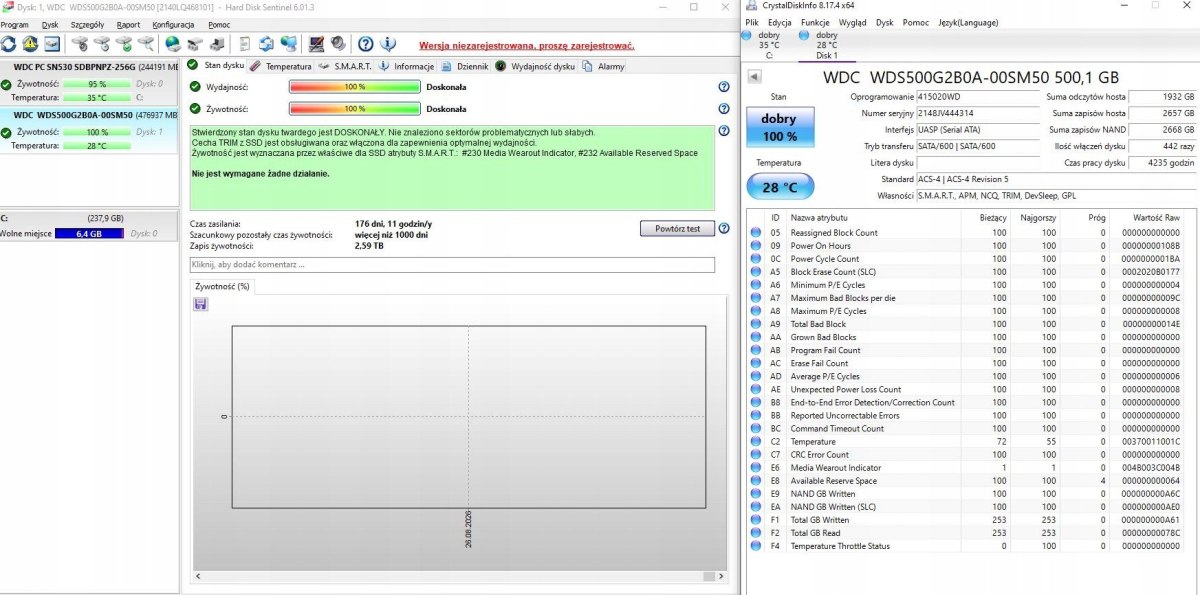
Task: Open the Funkcje menu in CrystalDiskInfo
Action: [815, 22]
